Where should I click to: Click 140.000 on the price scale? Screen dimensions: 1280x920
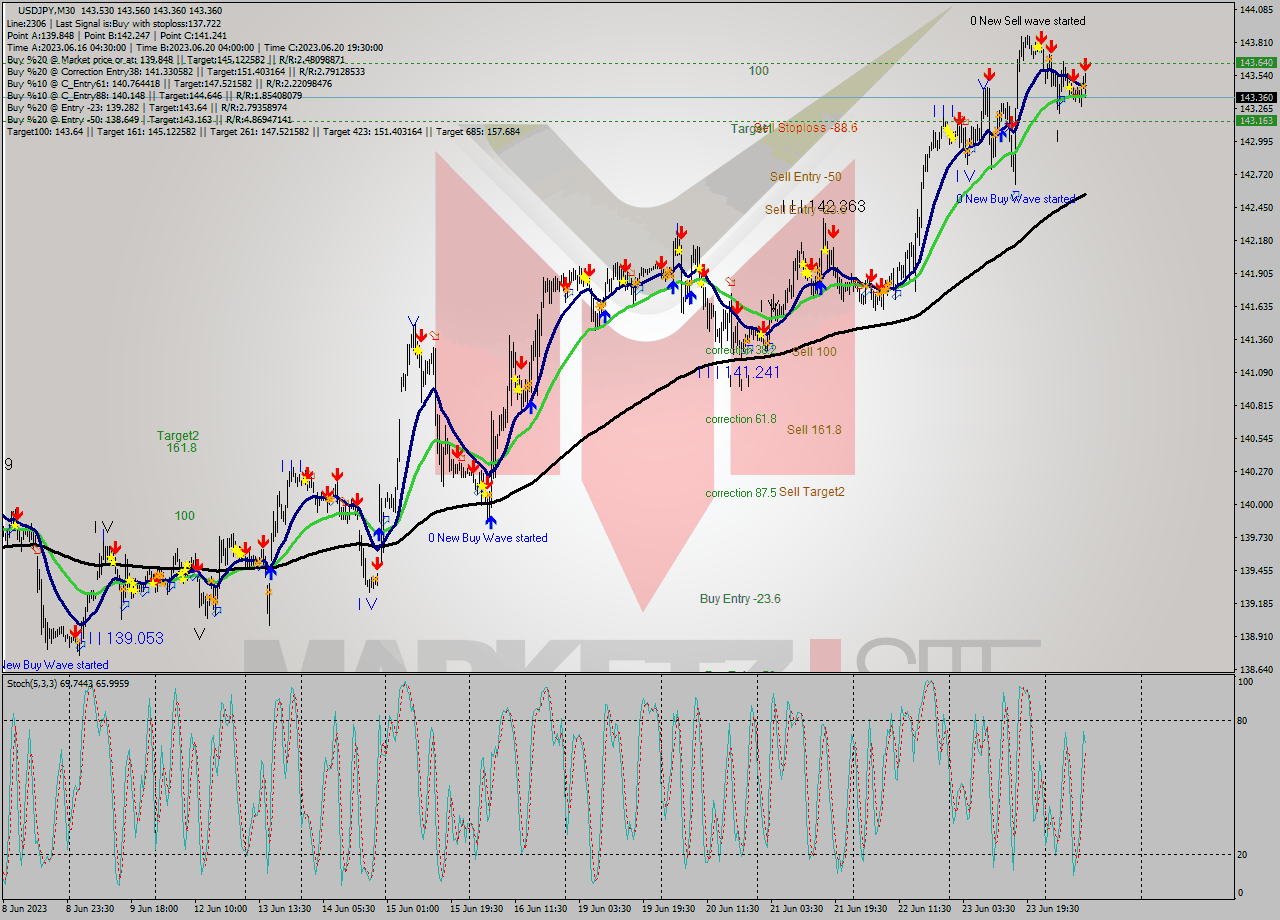[x=1255, y=505]
